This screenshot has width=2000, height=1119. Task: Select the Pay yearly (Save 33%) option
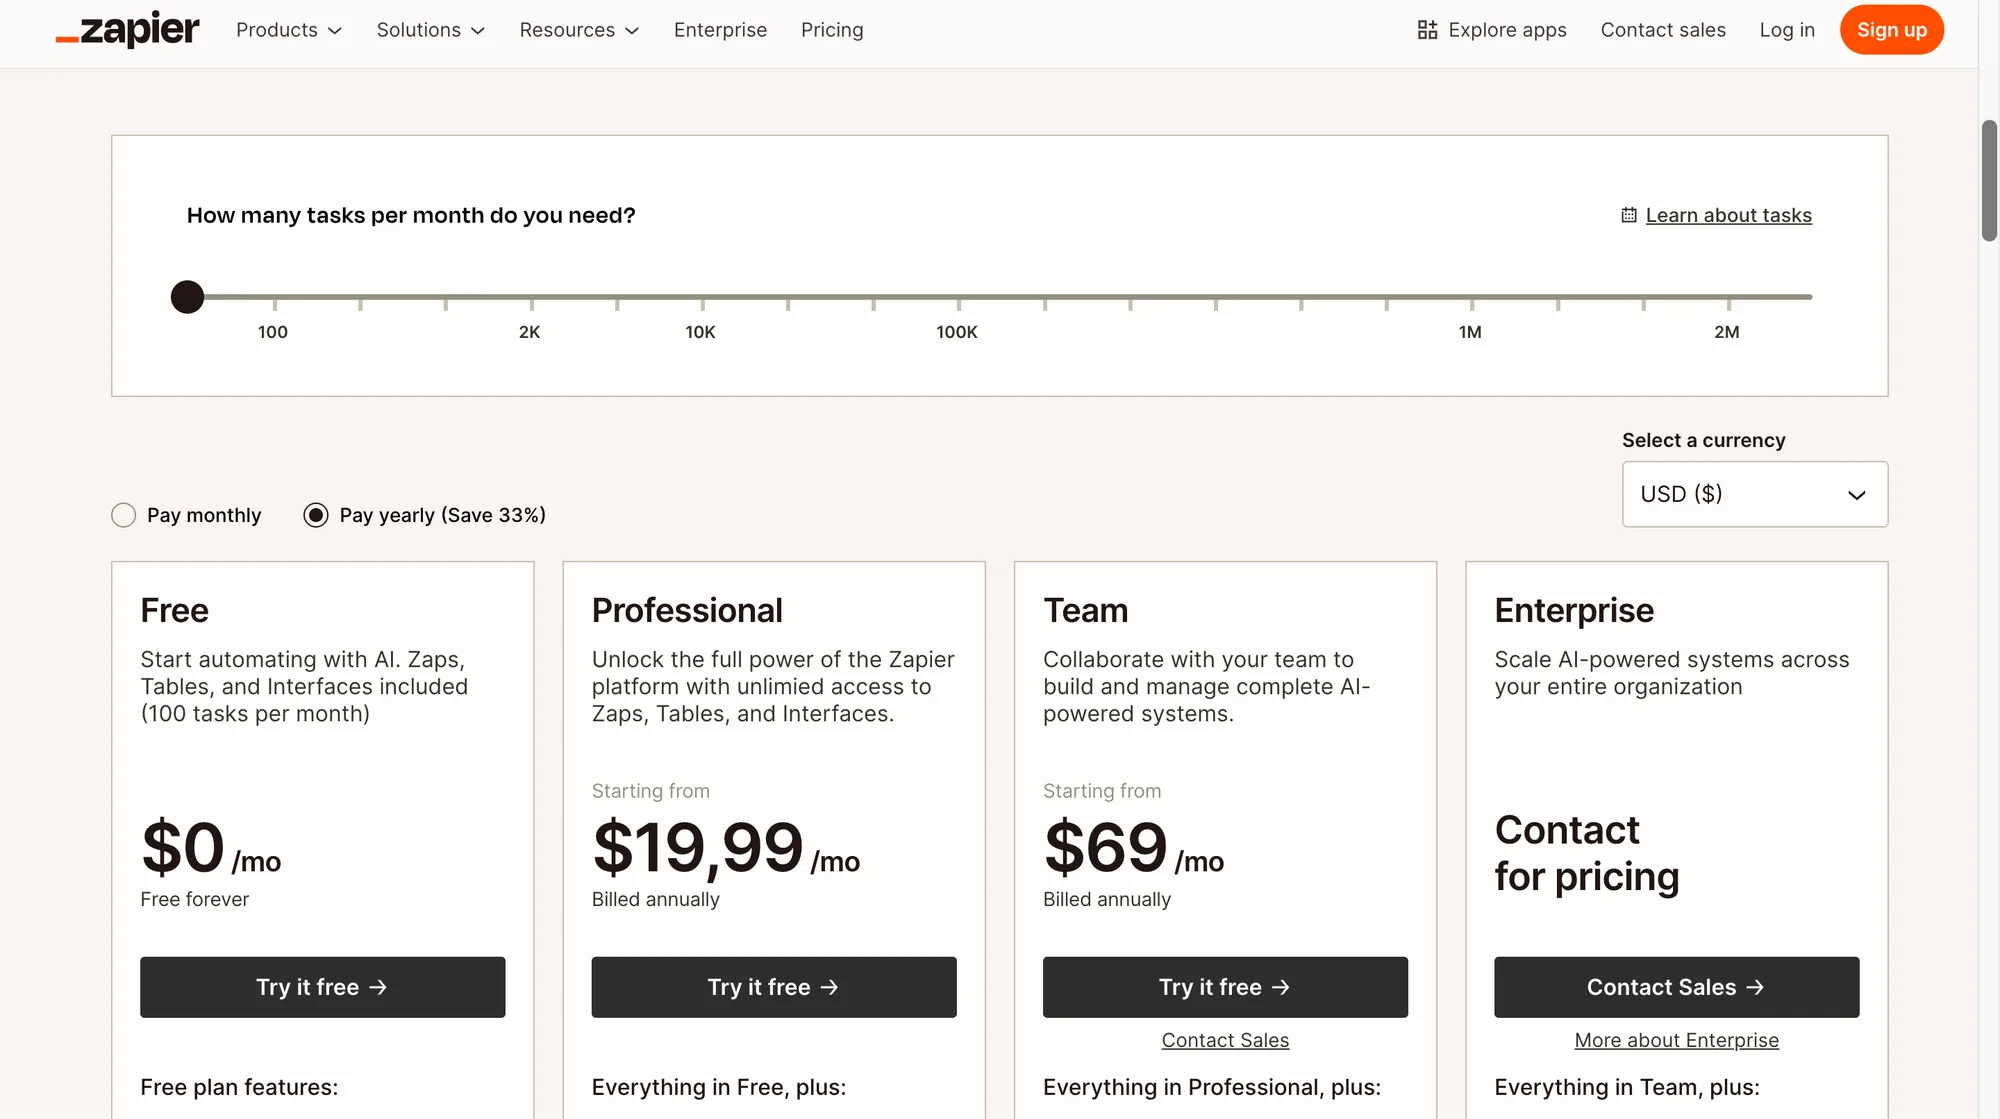click(x=315, y=515)
